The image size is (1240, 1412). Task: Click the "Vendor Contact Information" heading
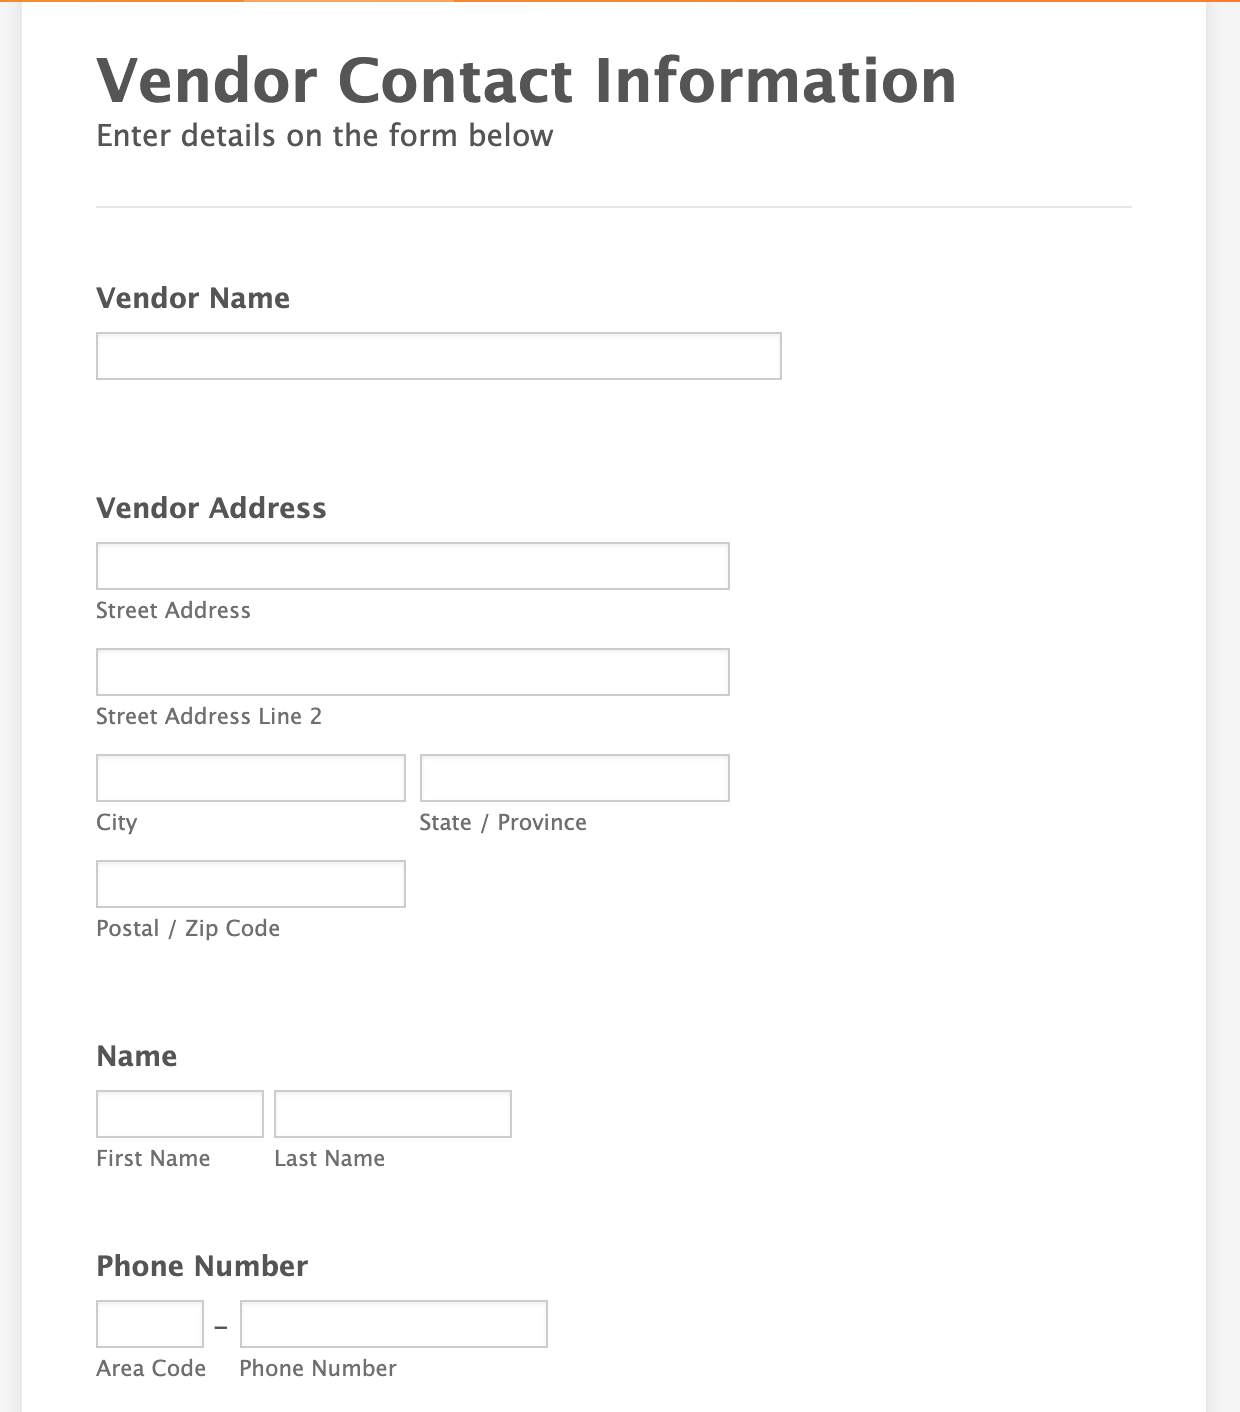point(526,80)
